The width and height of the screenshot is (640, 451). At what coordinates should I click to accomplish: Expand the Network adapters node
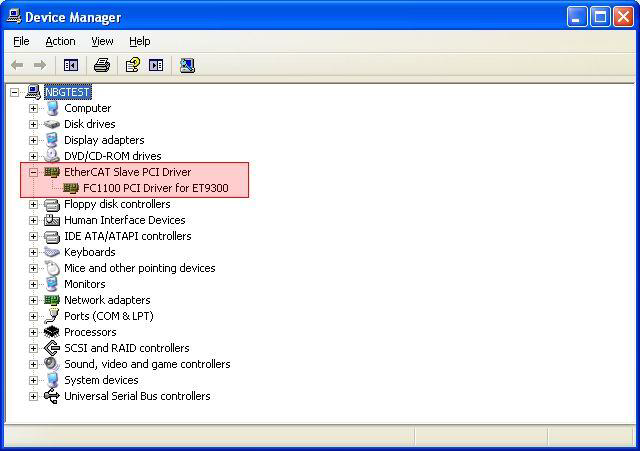point(33,300)
